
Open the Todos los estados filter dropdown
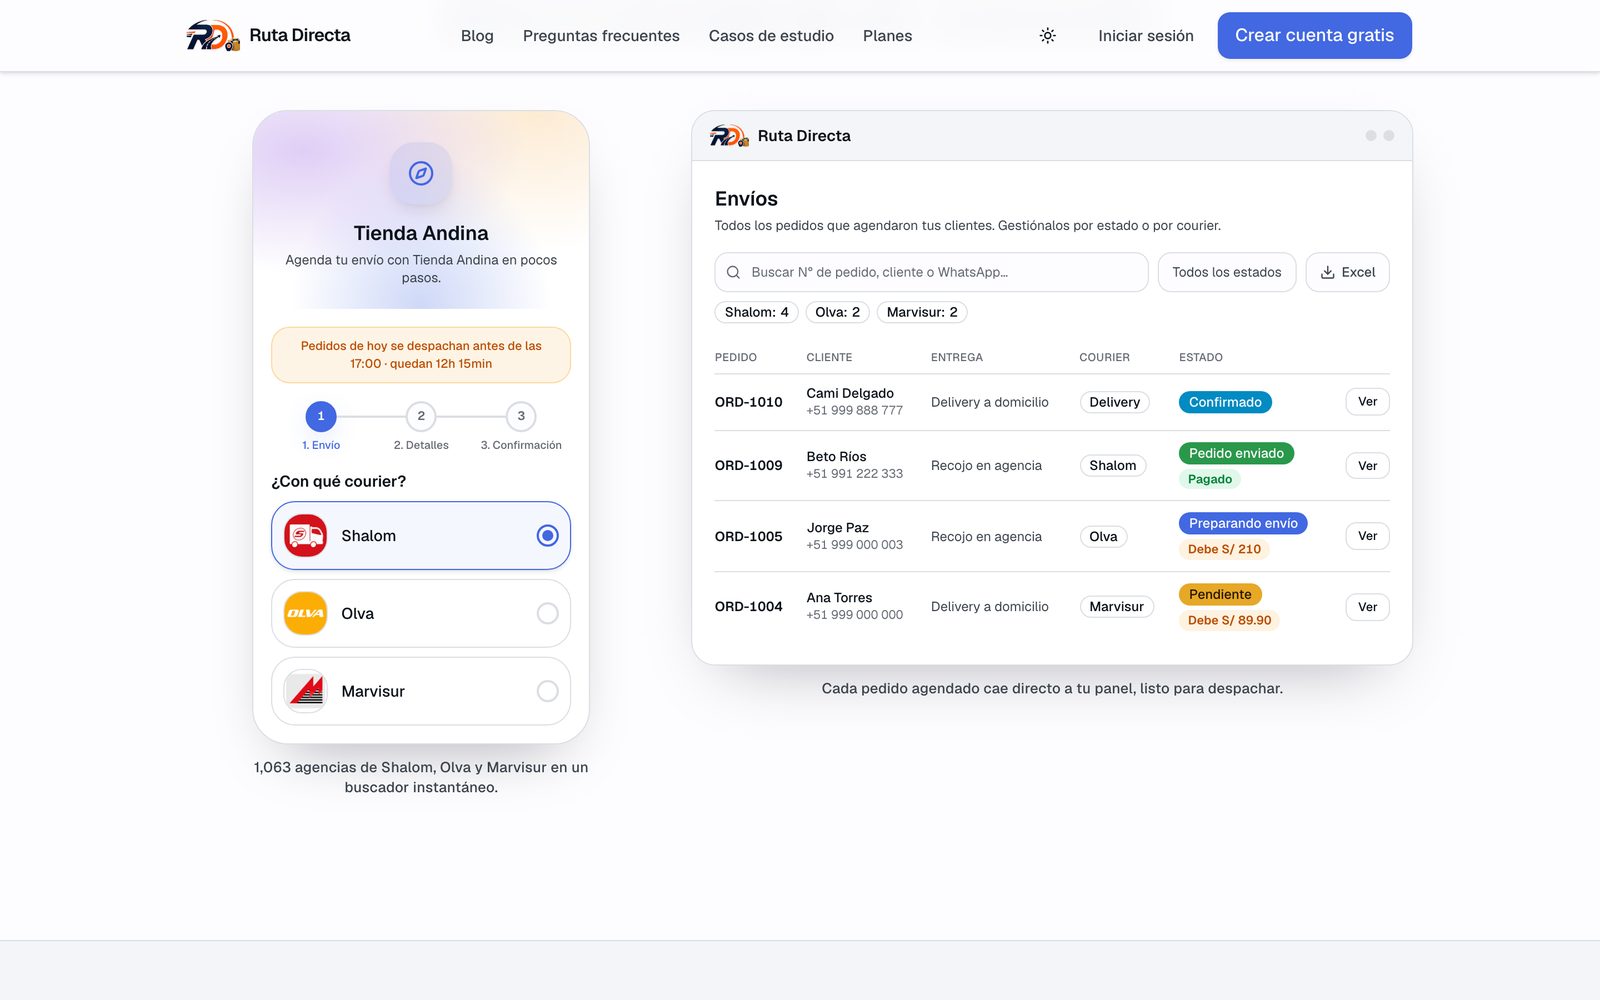coord(1227,272)
